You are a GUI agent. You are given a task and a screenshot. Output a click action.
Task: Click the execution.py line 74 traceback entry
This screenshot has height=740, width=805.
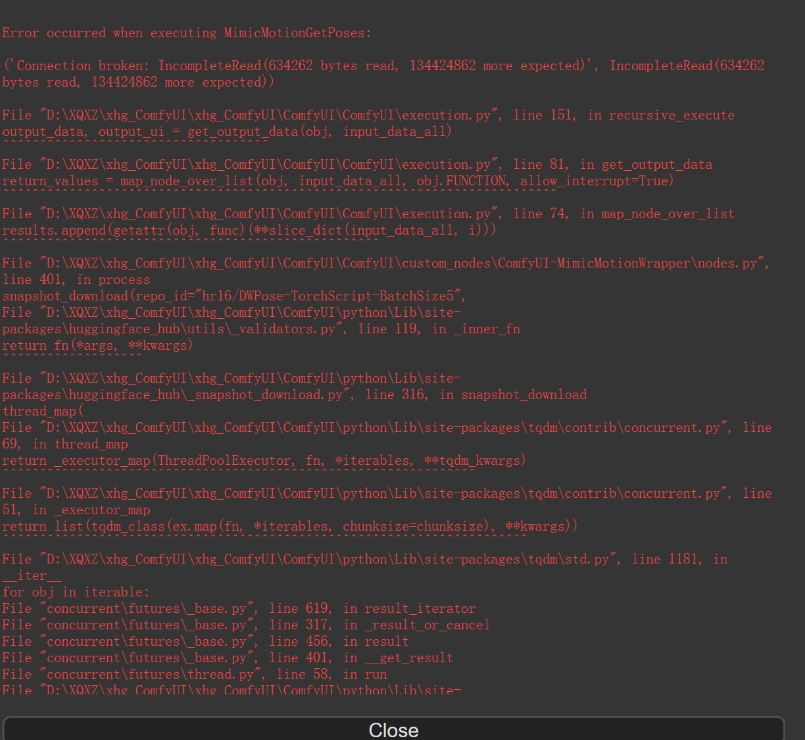[368, 213]
